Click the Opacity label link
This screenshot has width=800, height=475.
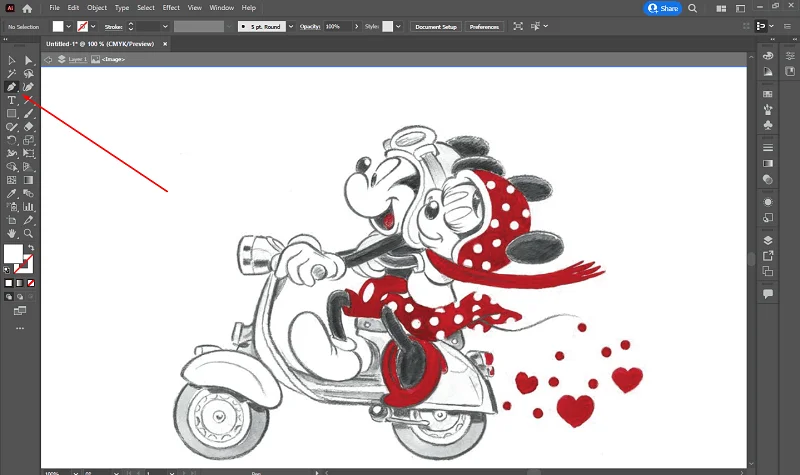point(310,27)
